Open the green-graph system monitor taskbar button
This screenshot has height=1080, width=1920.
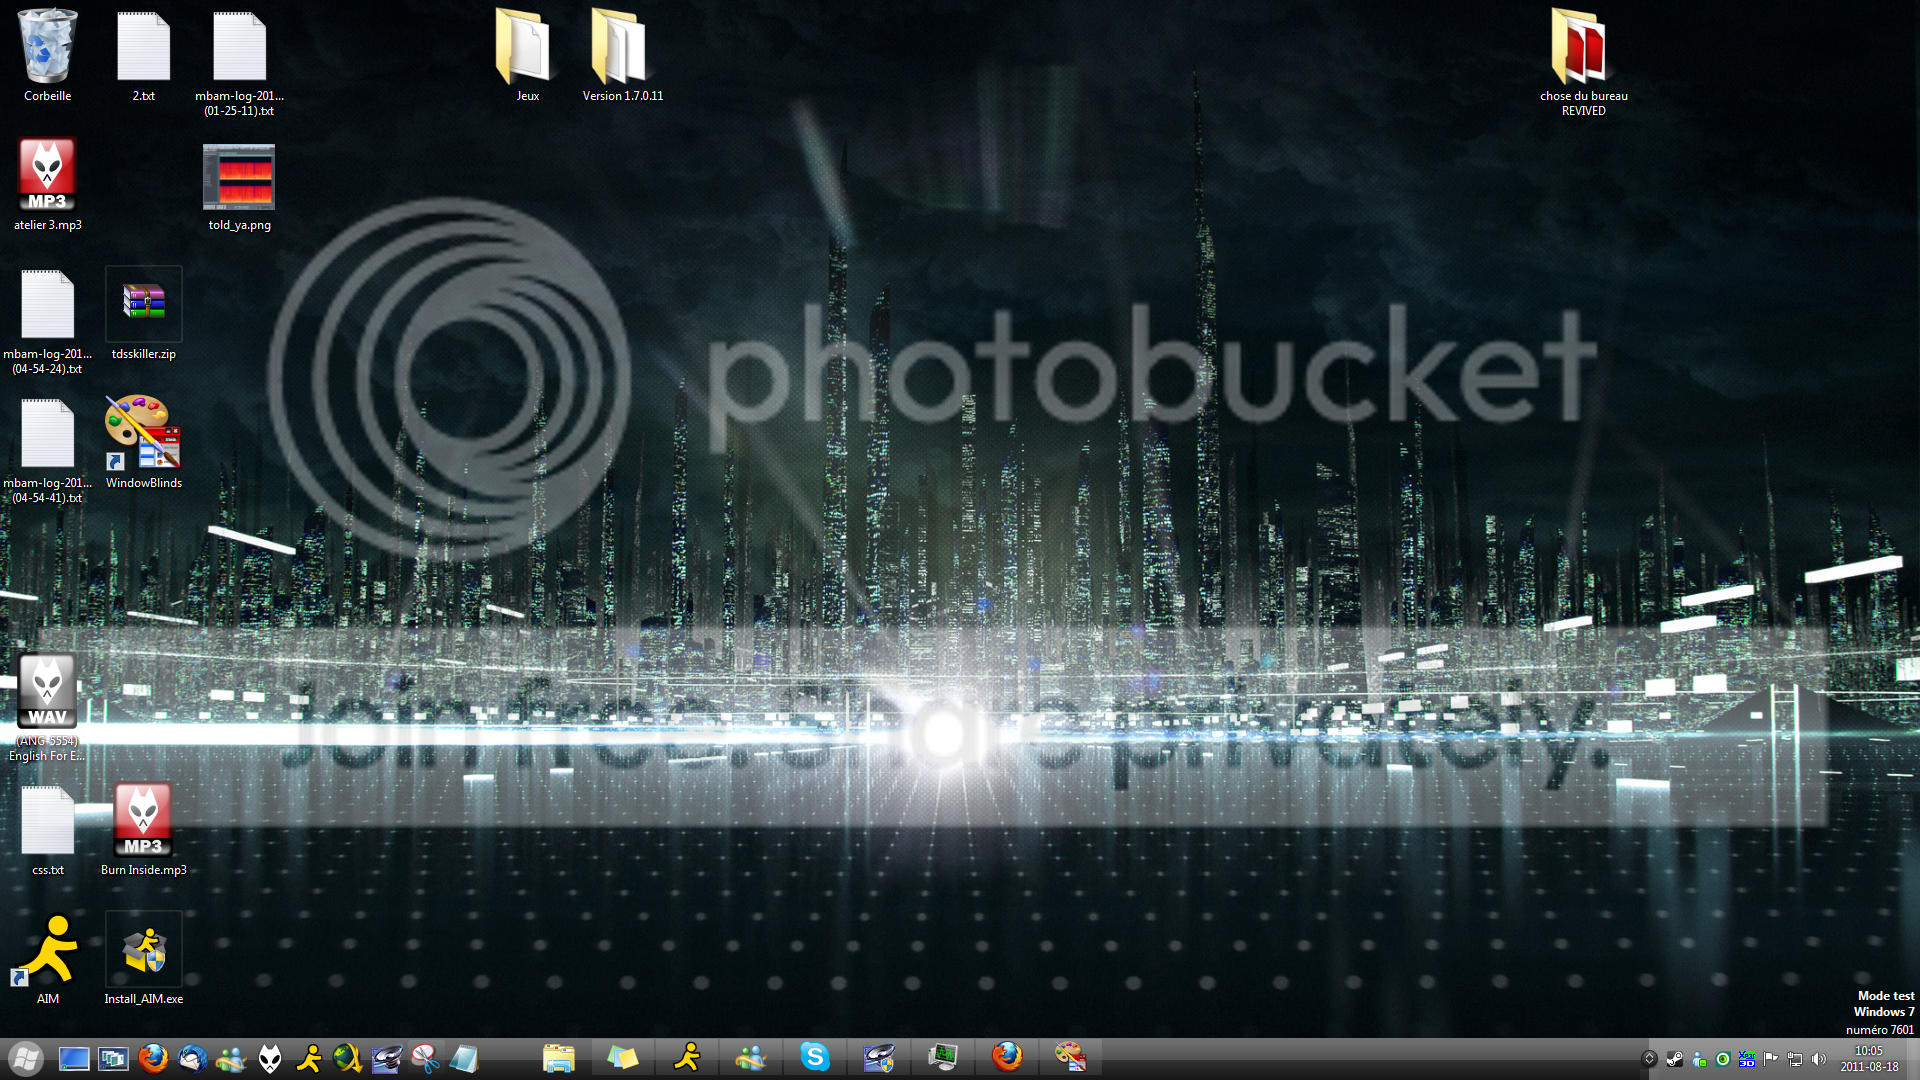[x=943, y=1058]
